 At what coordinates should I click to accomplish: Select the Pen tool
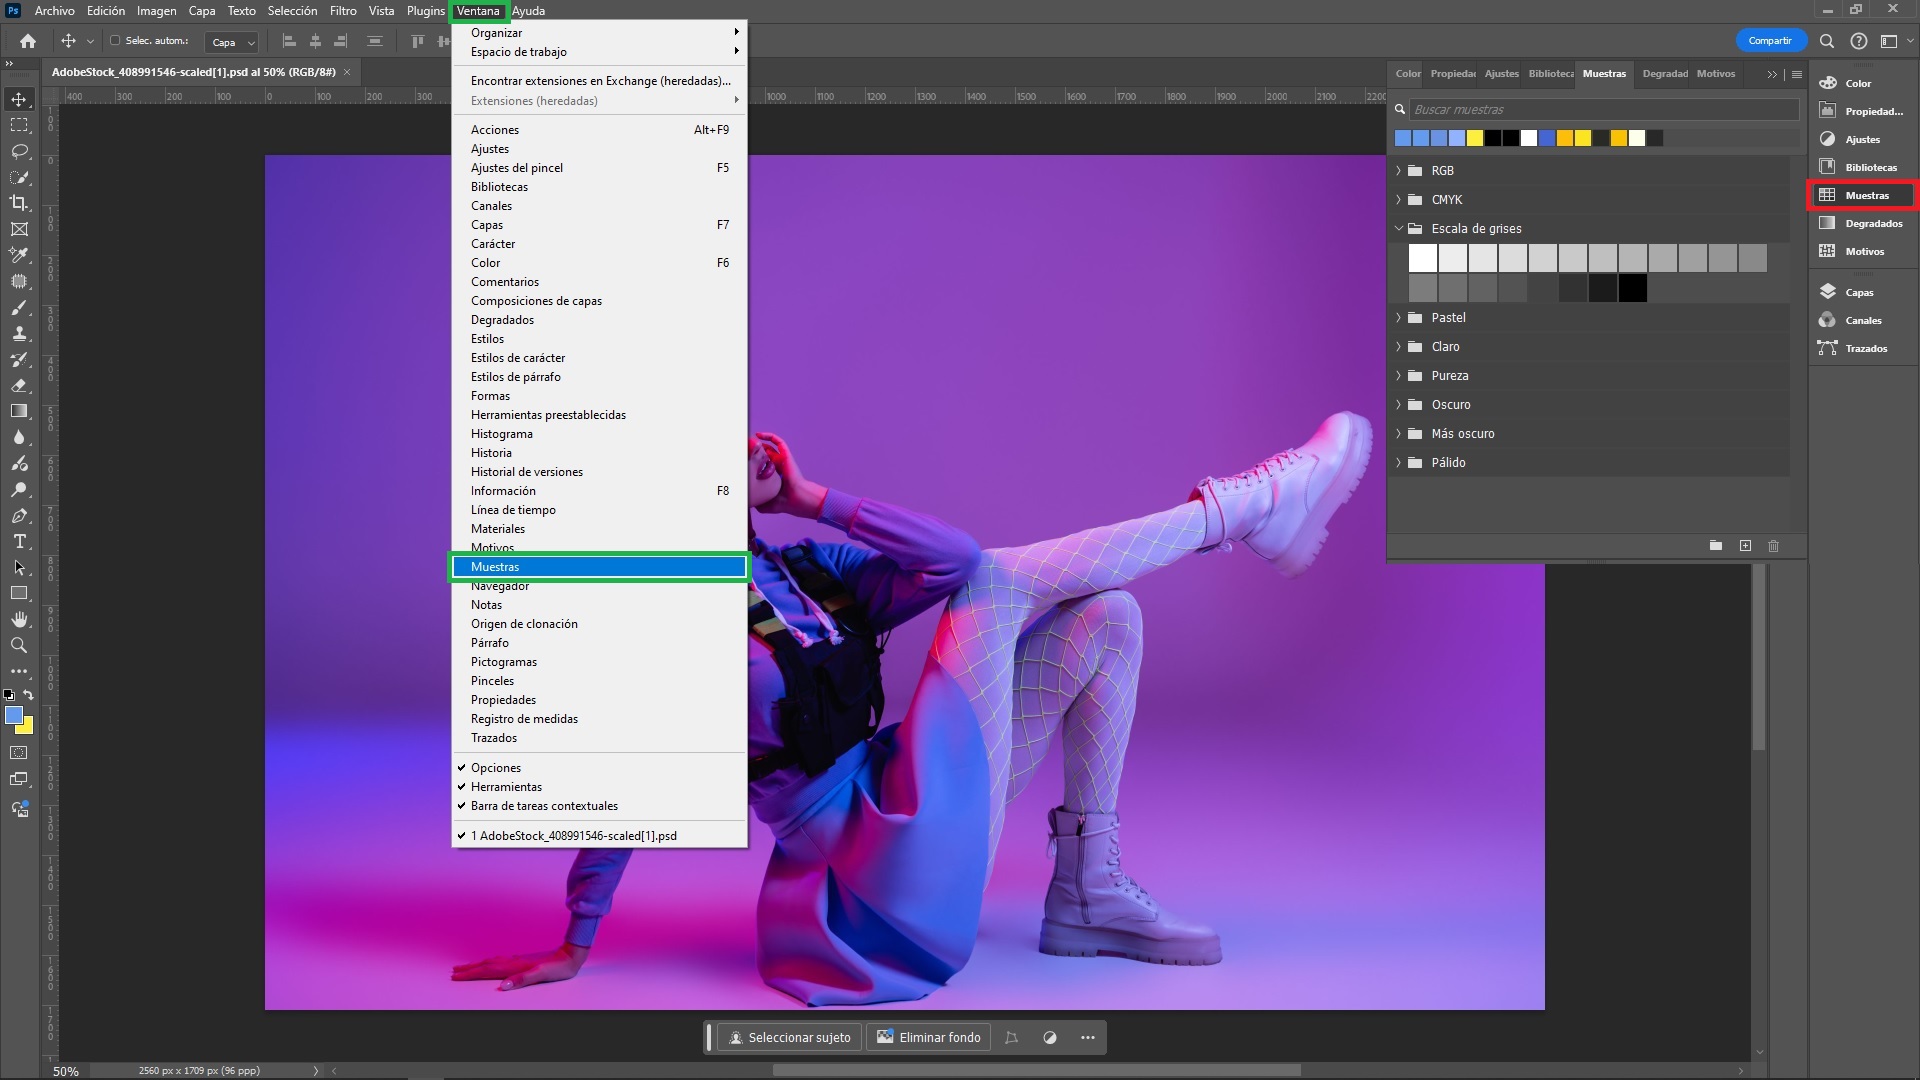click(x=19, y=516)
